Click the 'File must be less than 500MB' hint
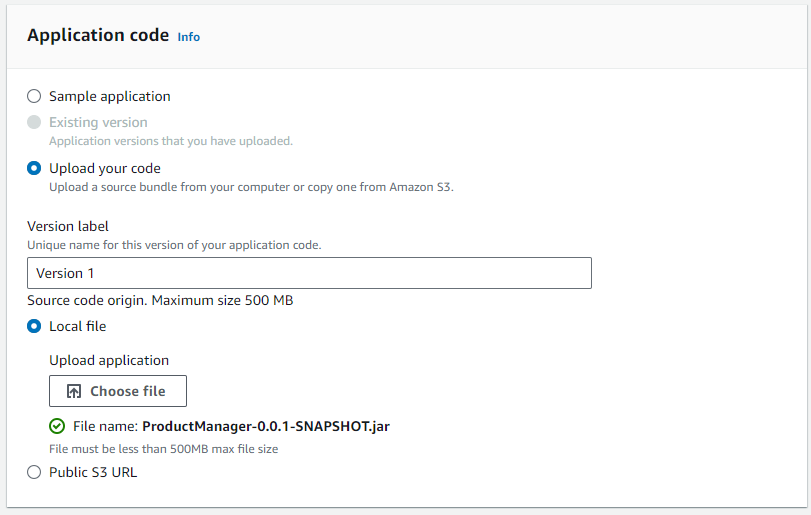The width and height of the screenshot is (811, 515). point(163,449)
